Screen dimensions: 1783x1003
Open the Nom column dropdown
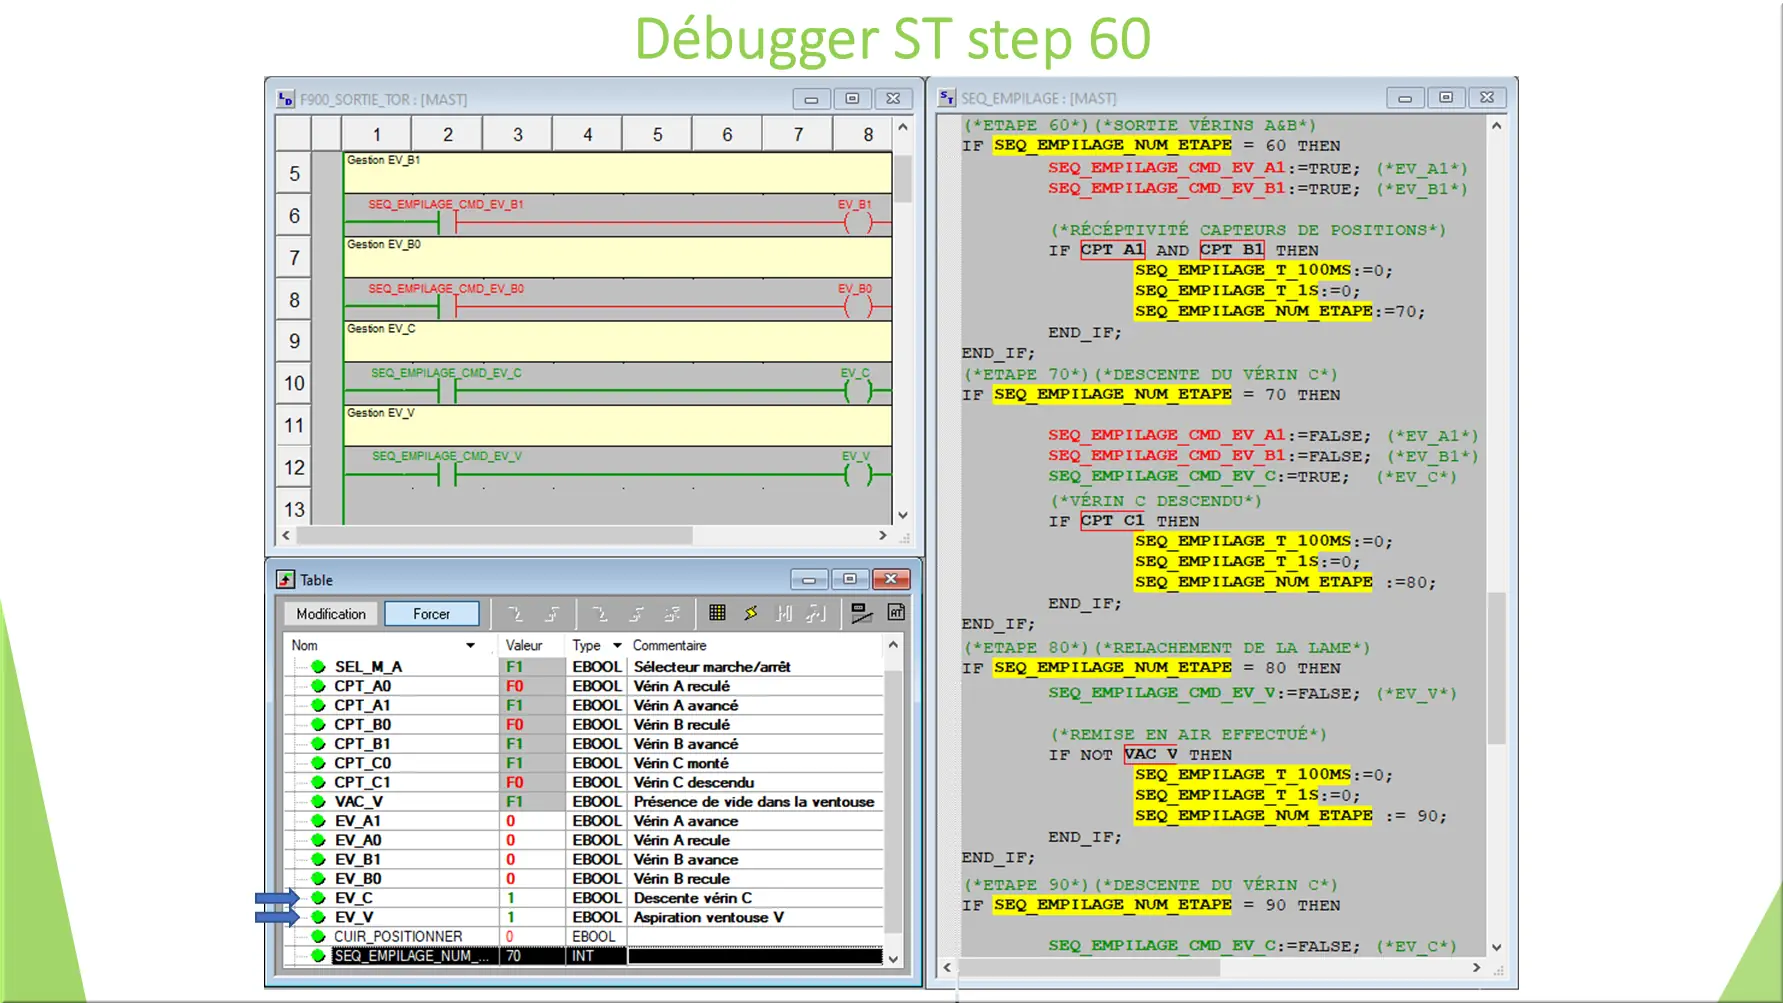[470, 645]
